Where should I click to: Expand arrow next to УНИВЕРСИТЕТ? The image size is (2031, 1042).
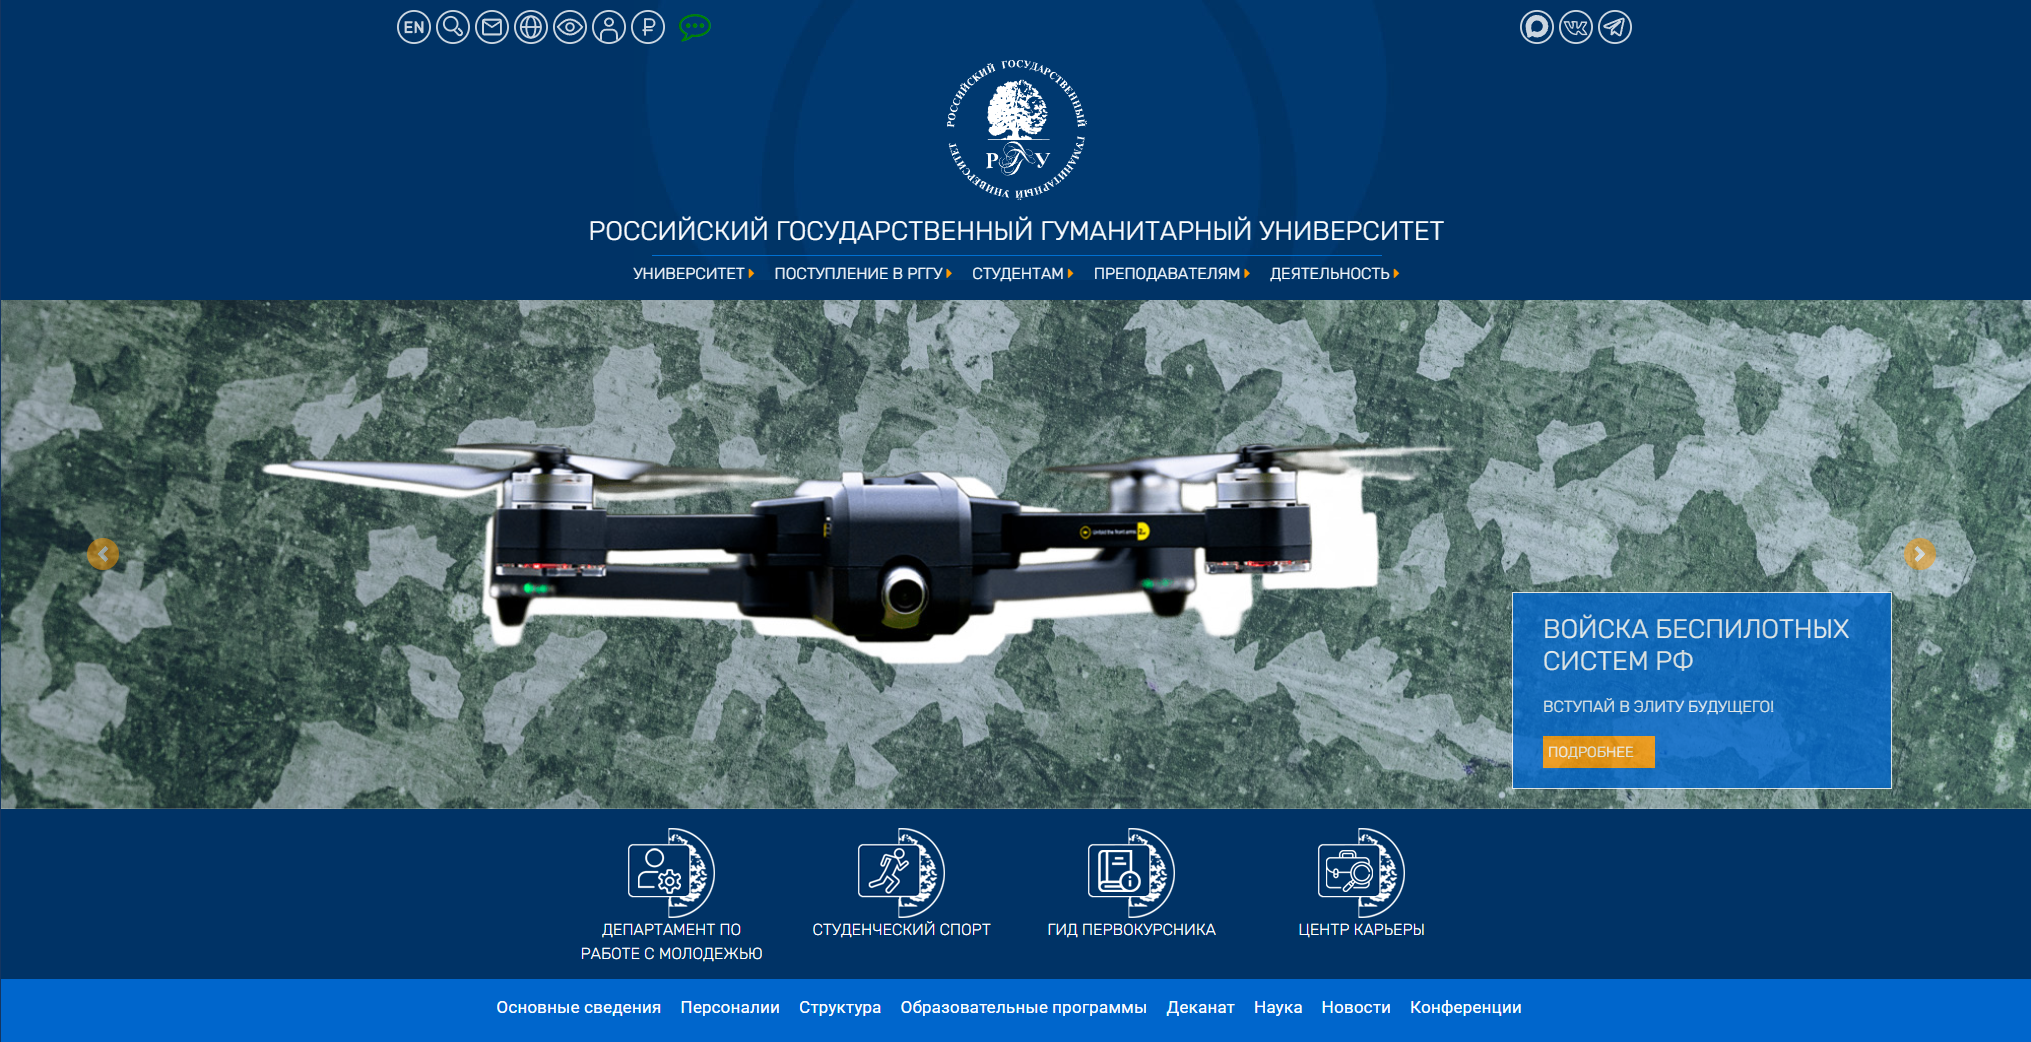click(x=751, y=273)
